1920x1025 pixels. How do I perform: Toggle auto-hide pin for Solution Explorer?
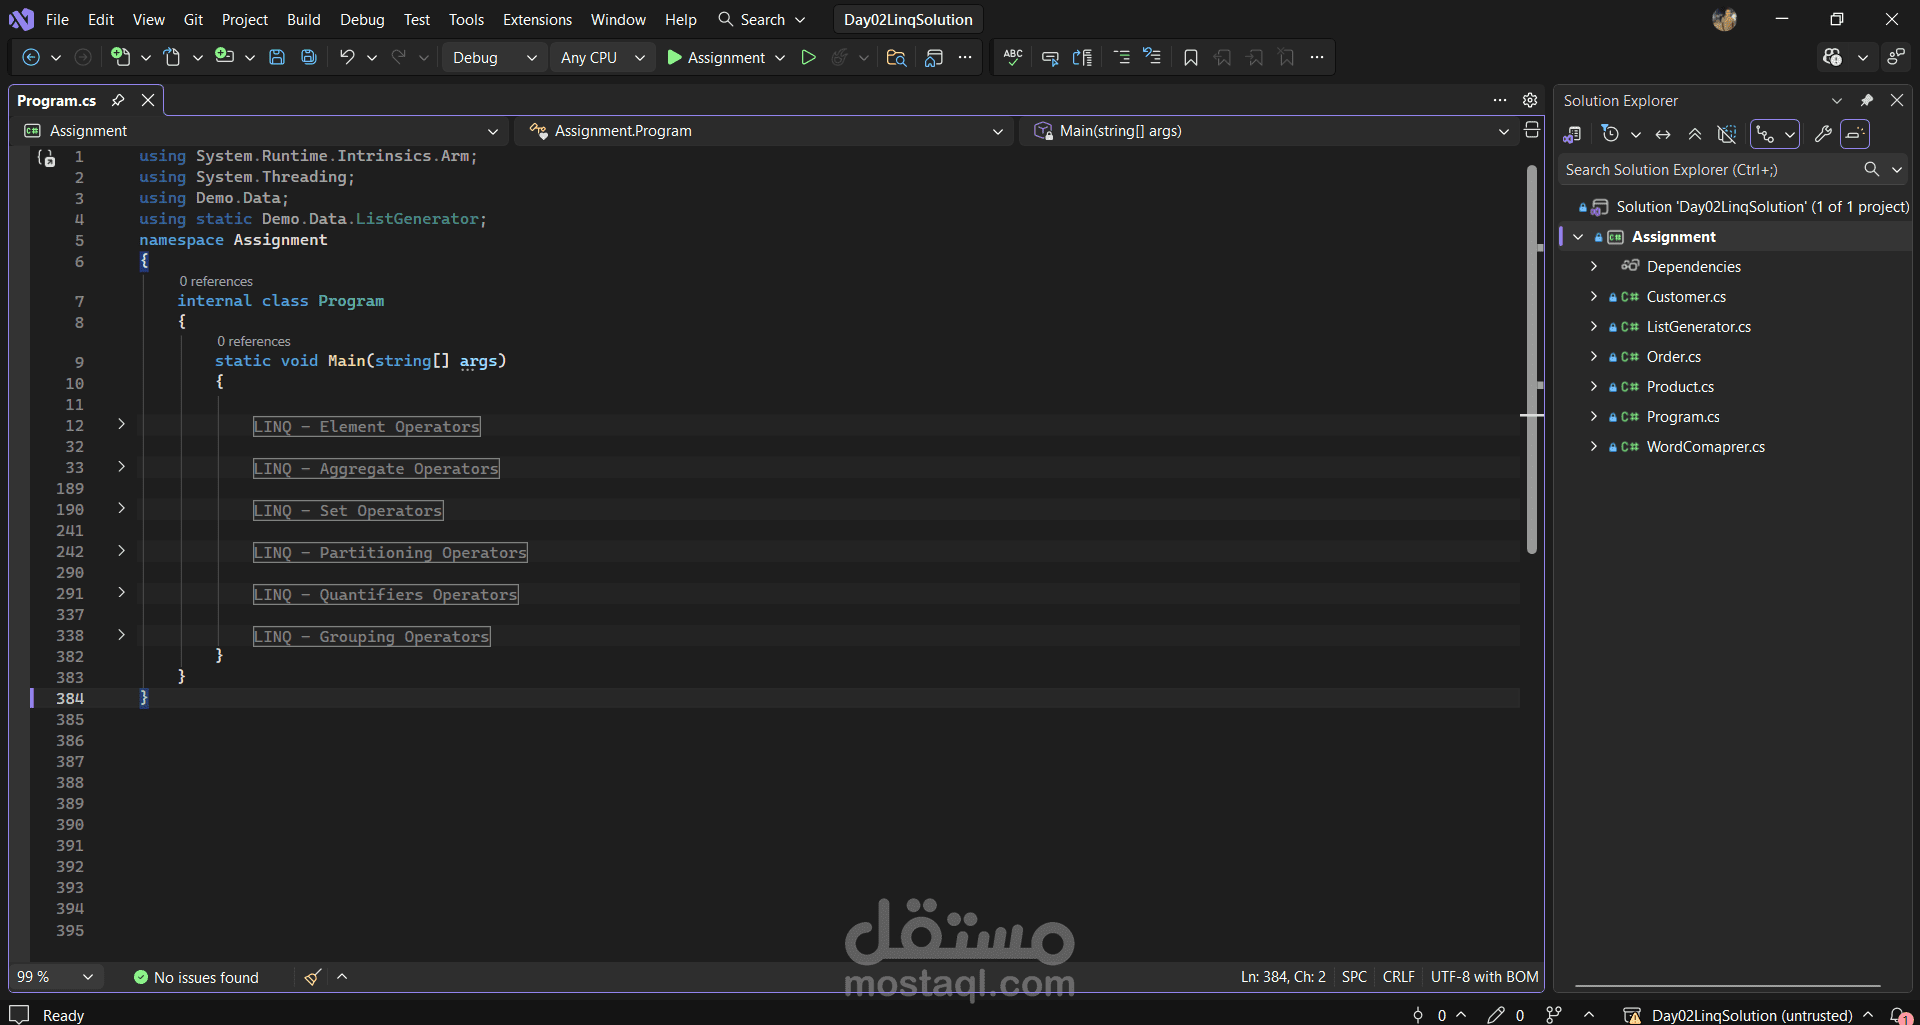(x=1866, y=100)
